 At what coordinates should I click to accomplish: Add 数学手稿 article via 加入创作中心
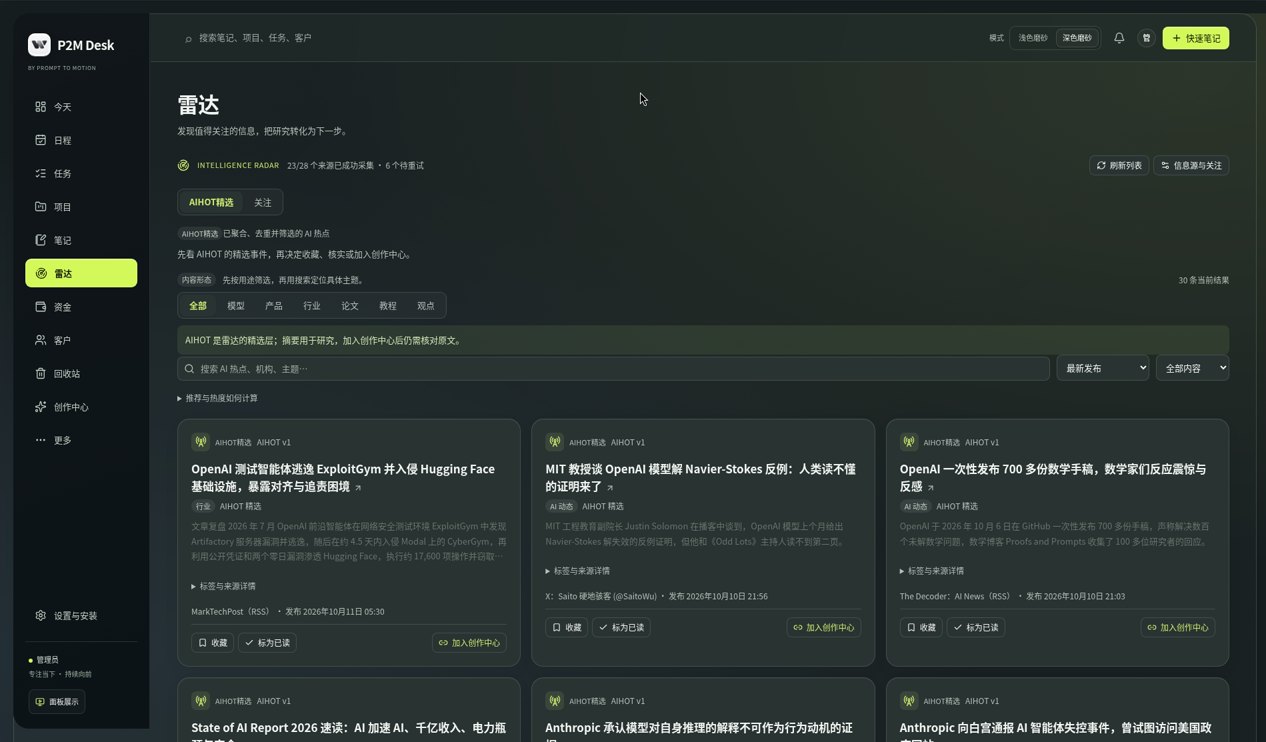click(x=1178, y=628)
